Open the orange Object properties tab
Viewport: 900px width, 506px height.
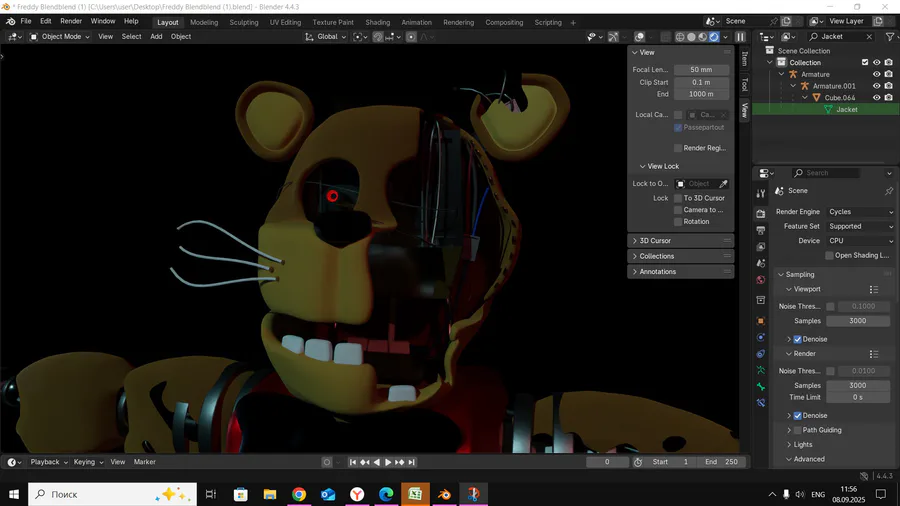[761, 321]
